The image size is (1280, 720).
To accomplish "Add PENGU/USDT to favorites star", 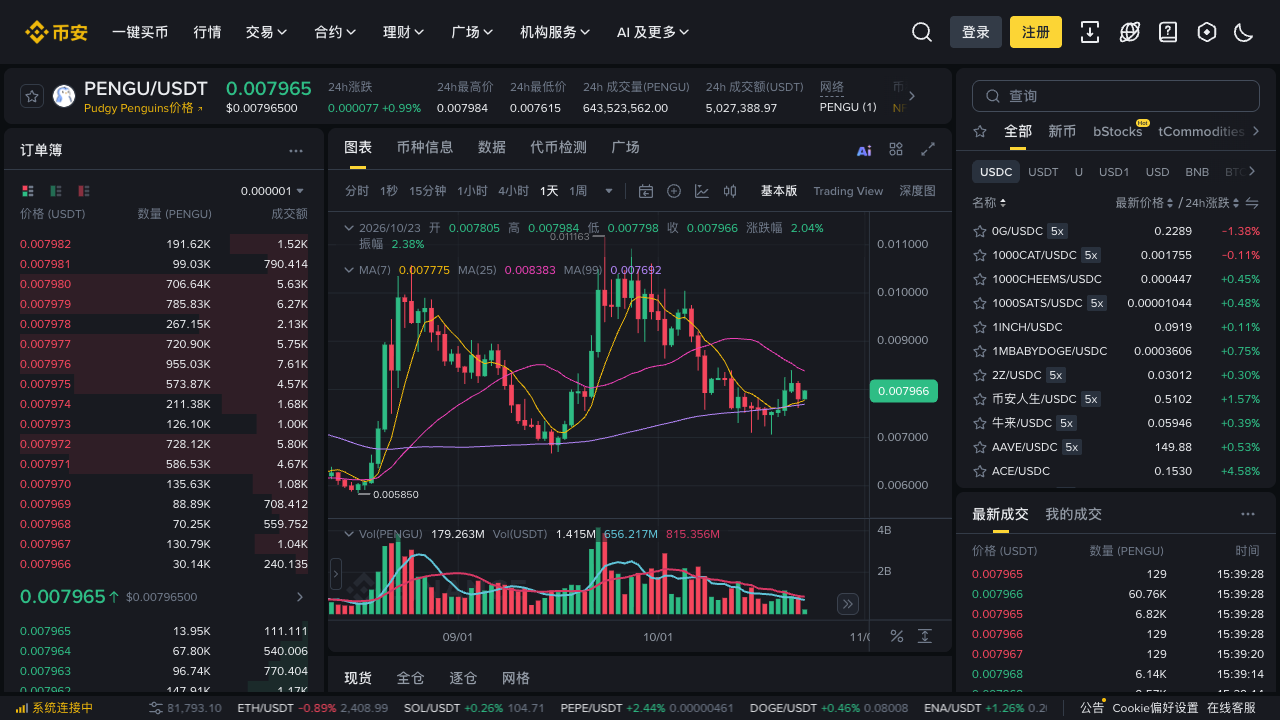I will 32,96.
